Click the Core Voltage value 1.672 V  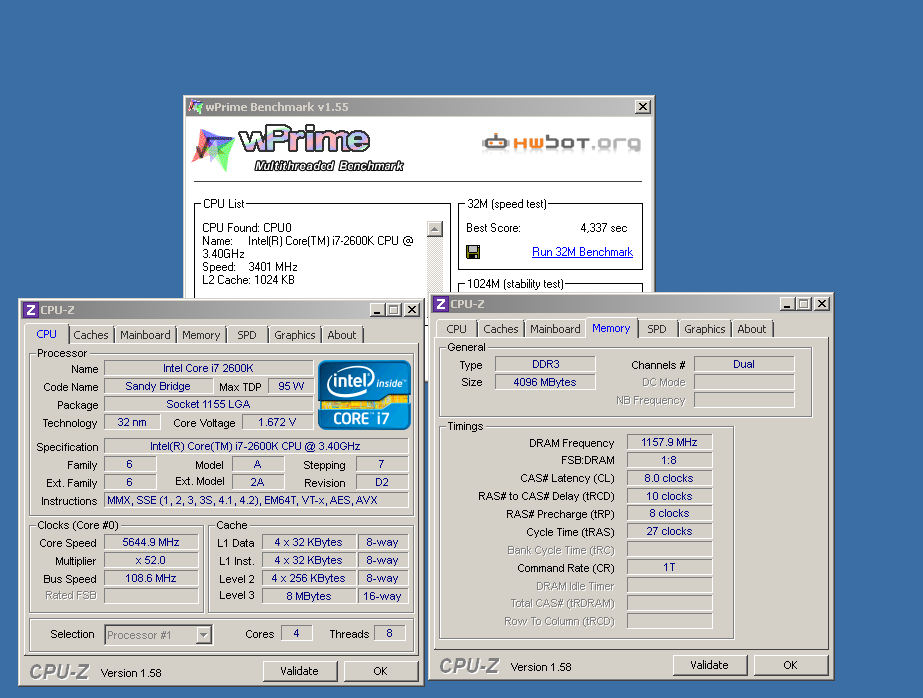pyautogui.click(x=277, y=422)
